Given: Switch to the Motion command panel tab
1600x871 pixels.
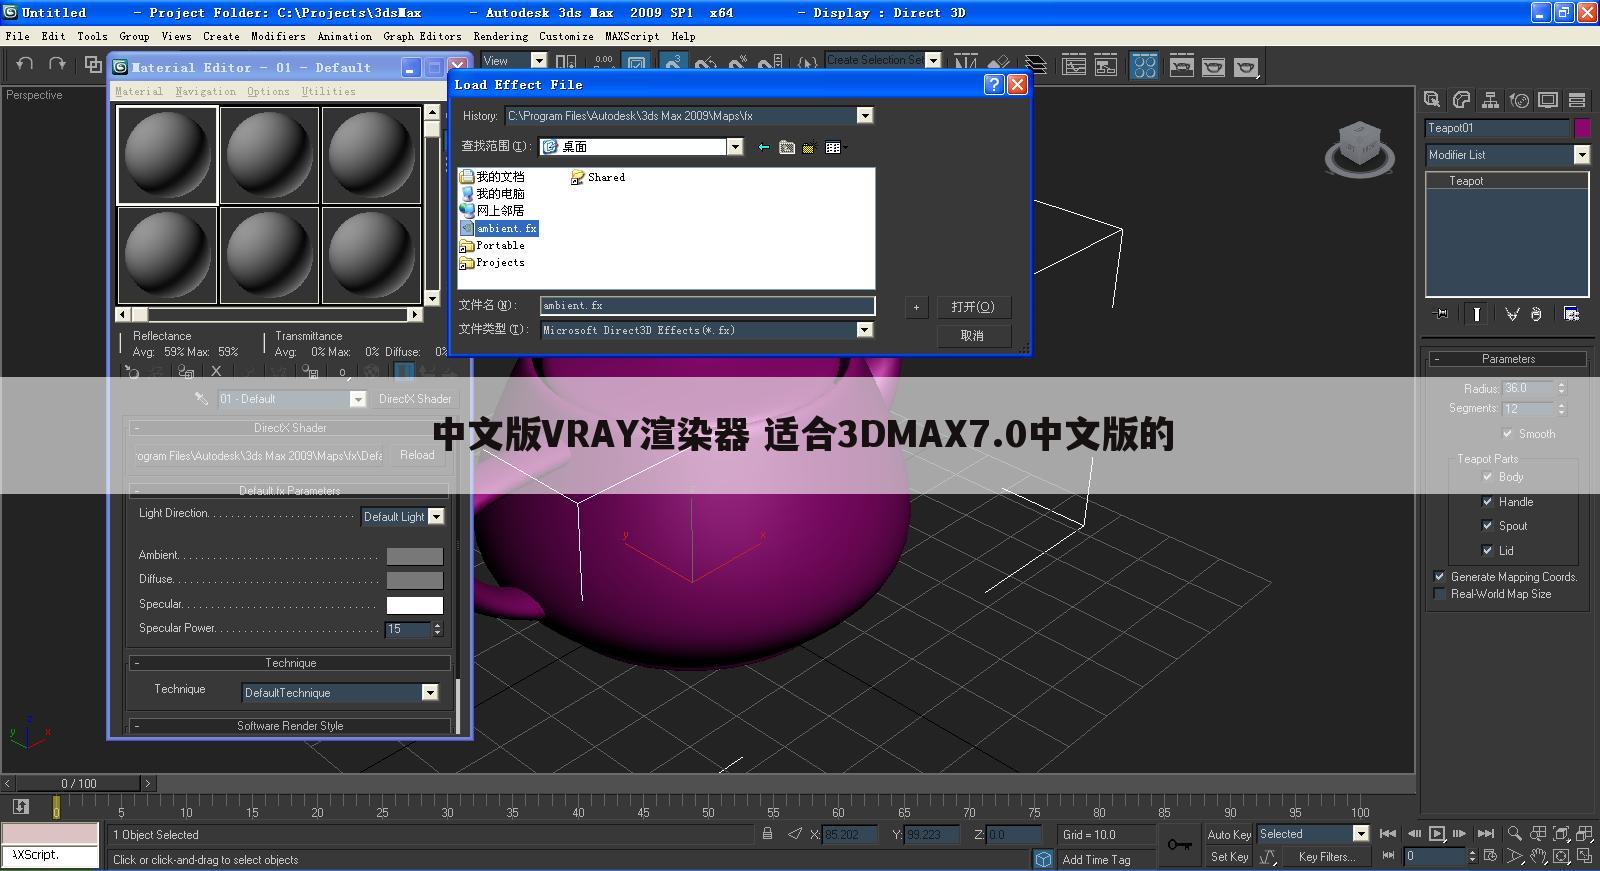Looking at the screenshot, I should tap(1519, 99).
